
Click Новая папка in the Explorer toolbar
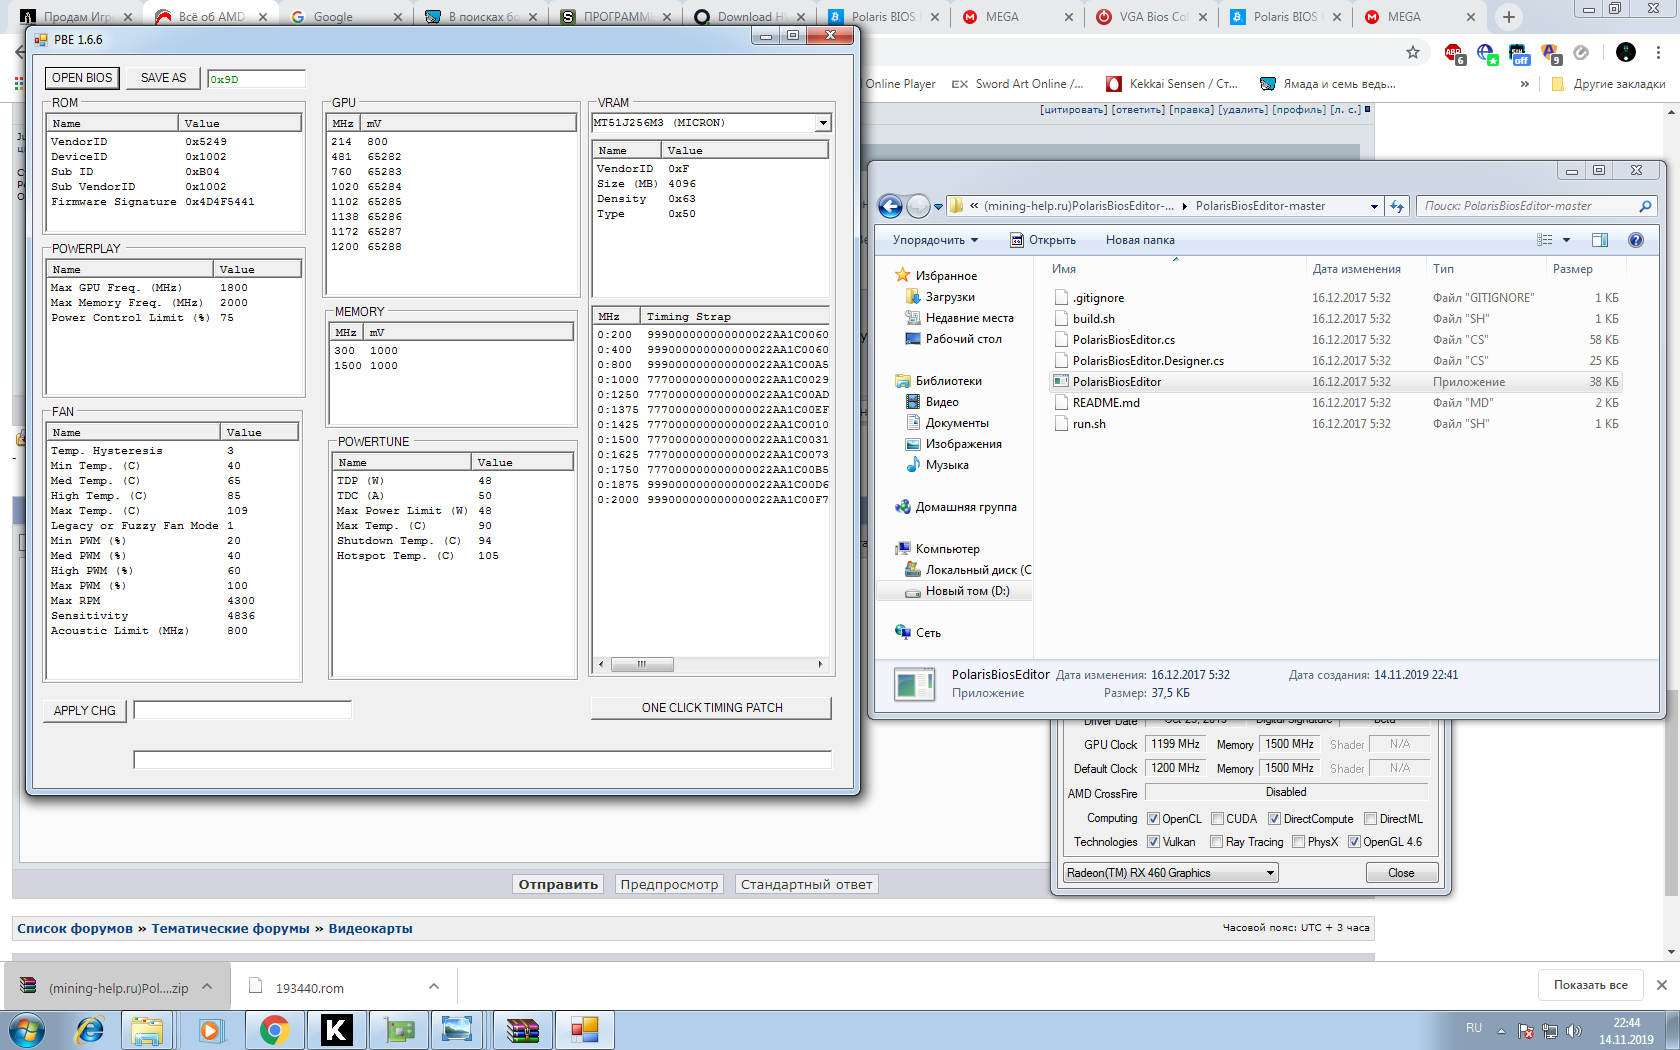tap(1140, 240)
